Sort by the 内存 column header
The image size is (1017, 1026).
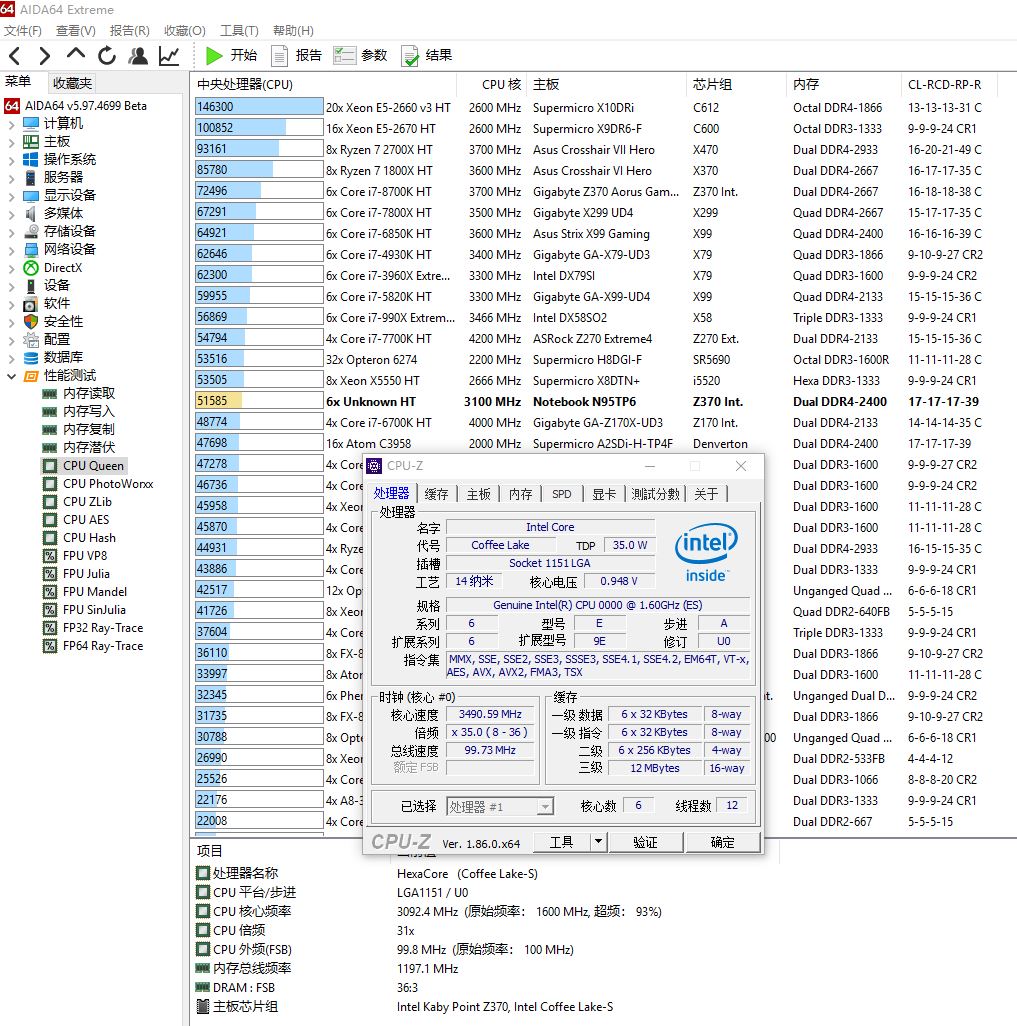pyautogui.click(x=844, y=84)
